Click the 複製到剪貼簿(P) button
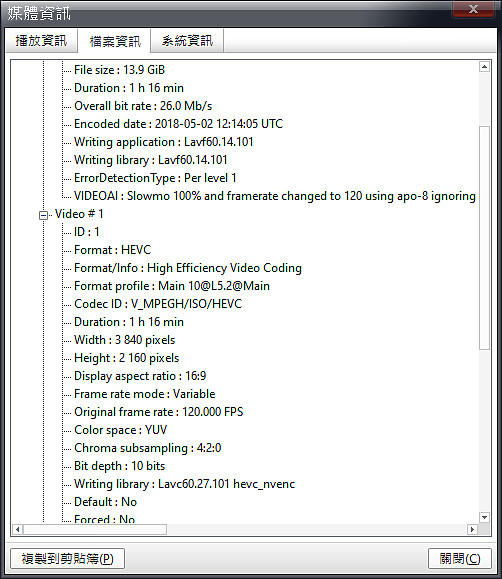This screenshot has width=502, height=579. 68,558
